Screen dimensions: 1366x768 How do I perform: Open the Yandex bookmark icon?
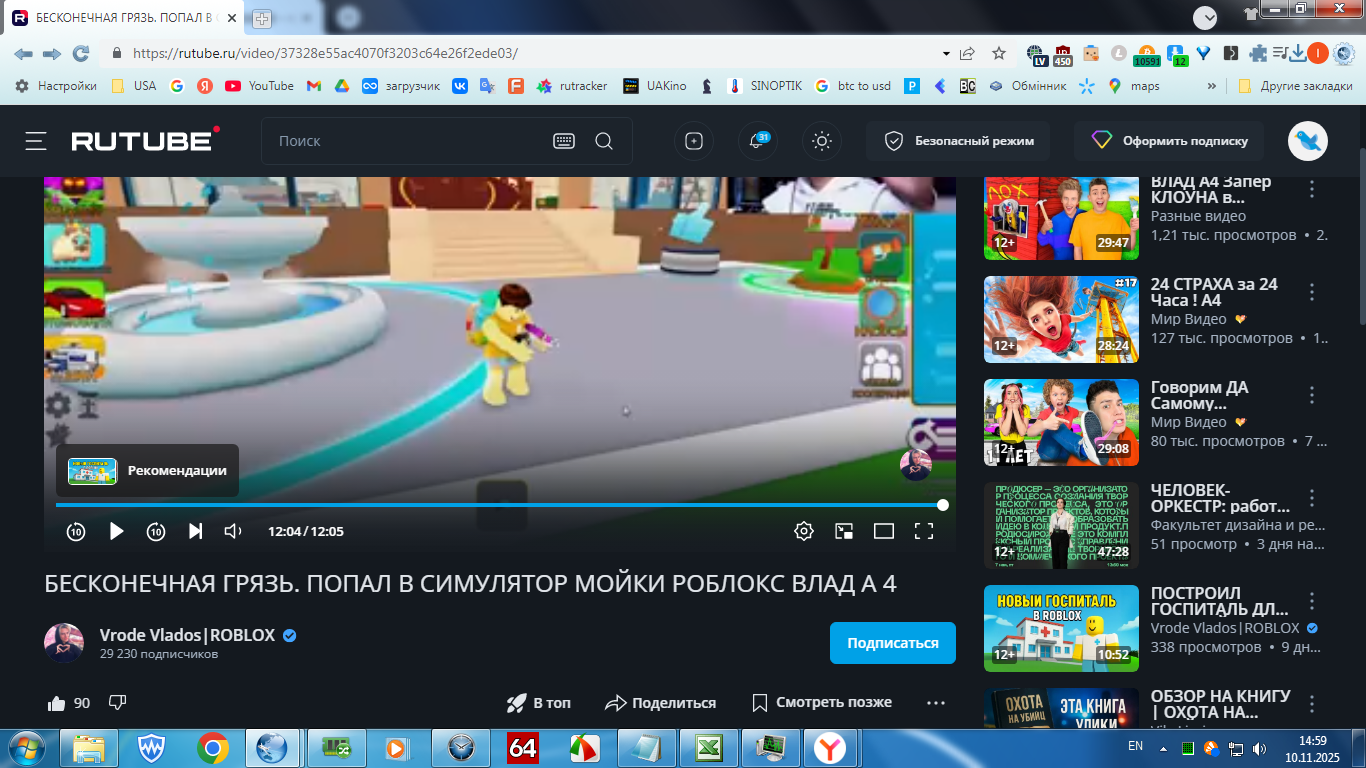(x=204, y=86)
